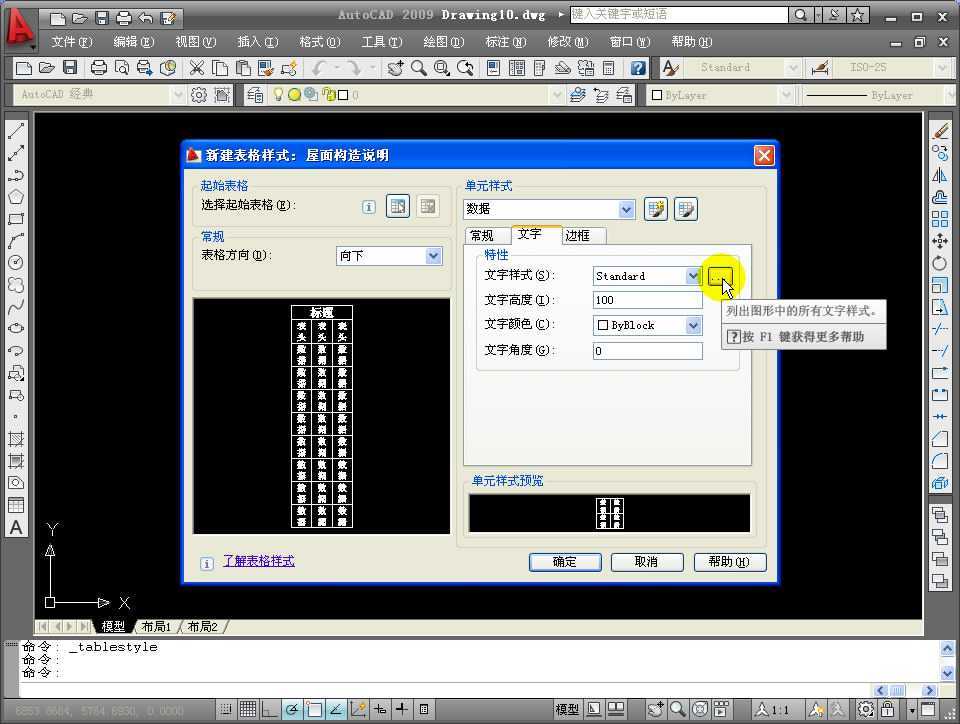The image size is (960, 724).
Task: Open the 格式 menu
Action: (x=320, y=42)
